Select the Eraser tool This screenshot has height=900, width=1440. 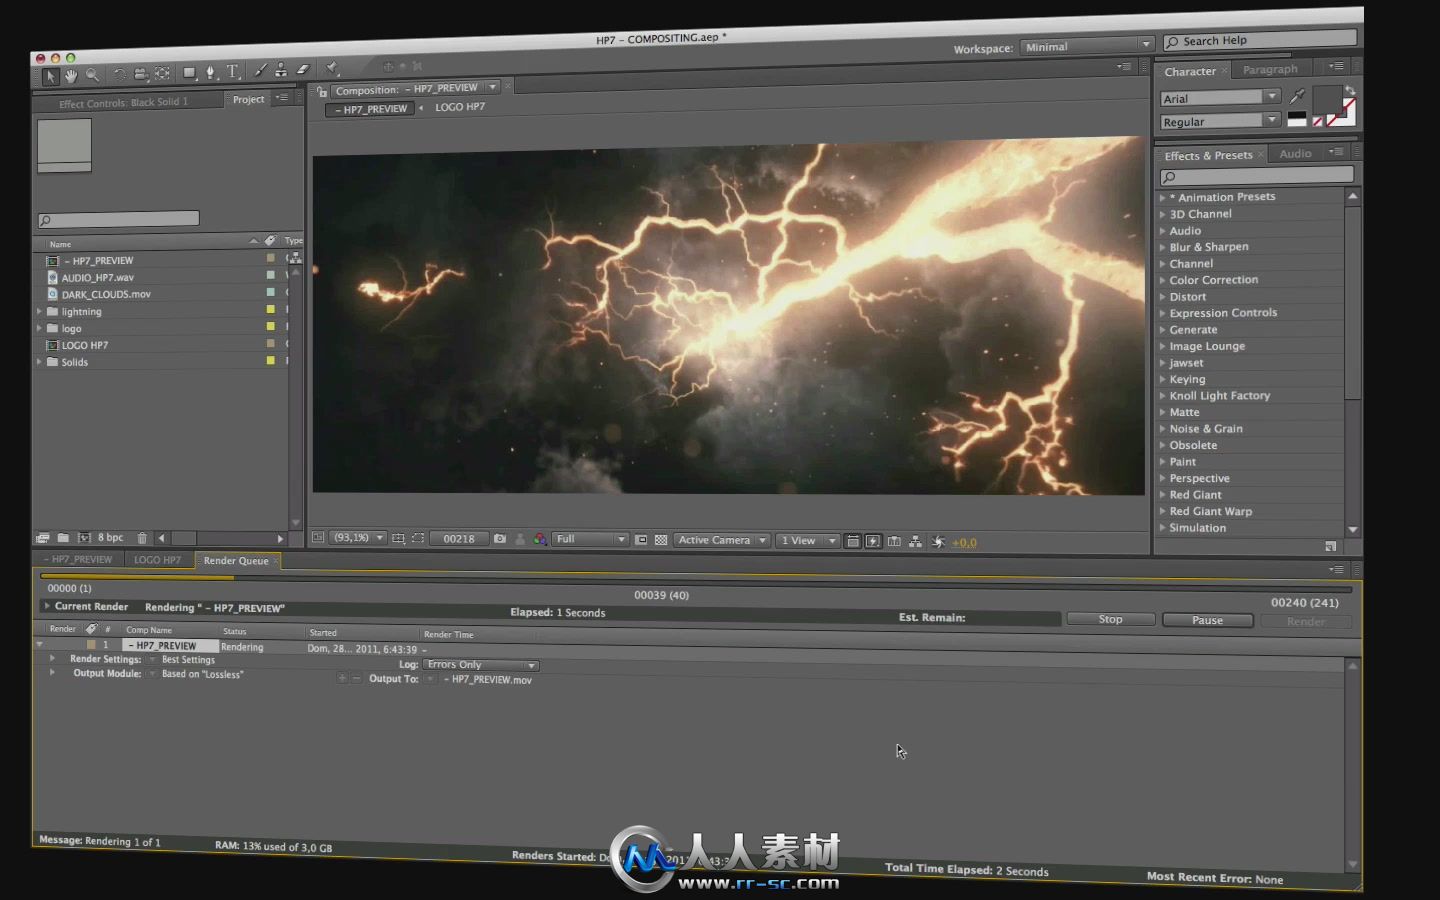point(303,69)
